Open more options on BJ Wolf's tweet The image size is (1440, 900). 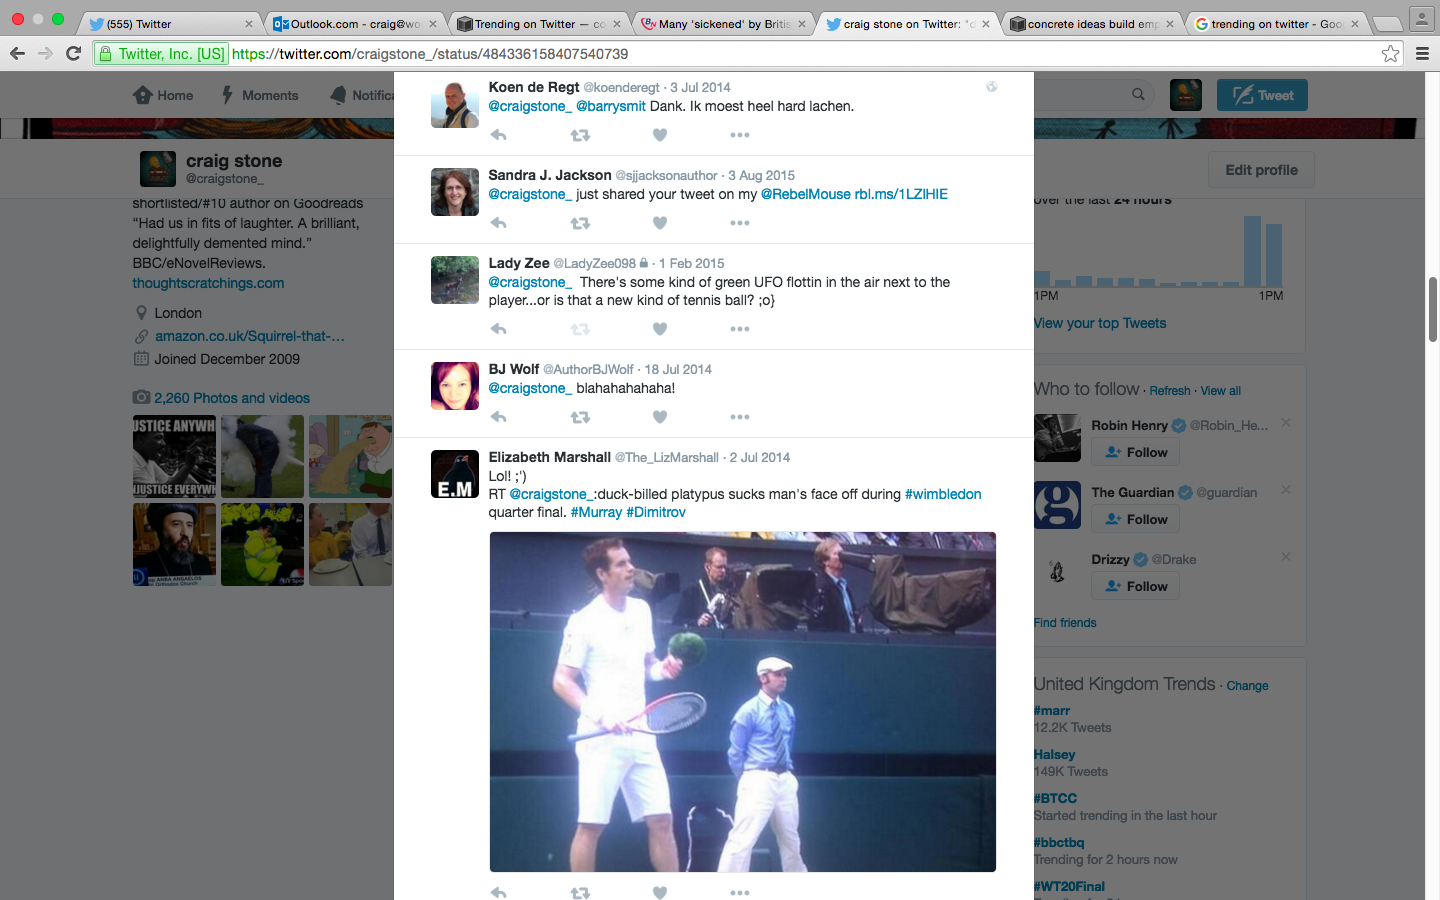pos(740,417)
